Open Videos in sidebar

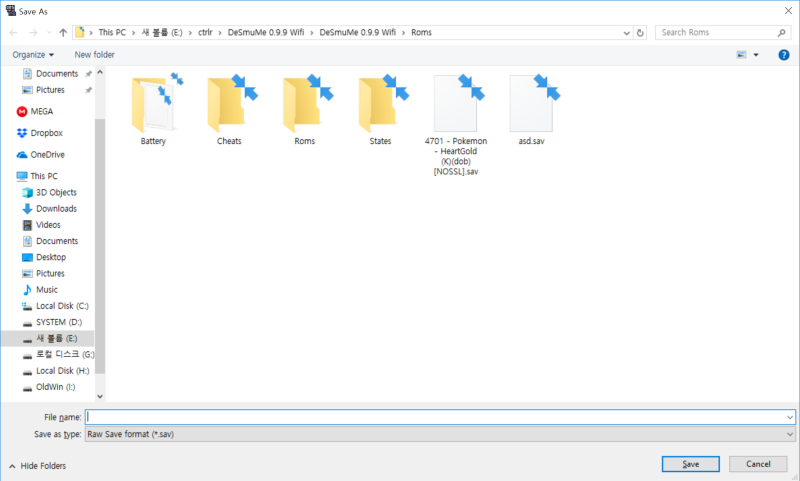coord(41,225)
